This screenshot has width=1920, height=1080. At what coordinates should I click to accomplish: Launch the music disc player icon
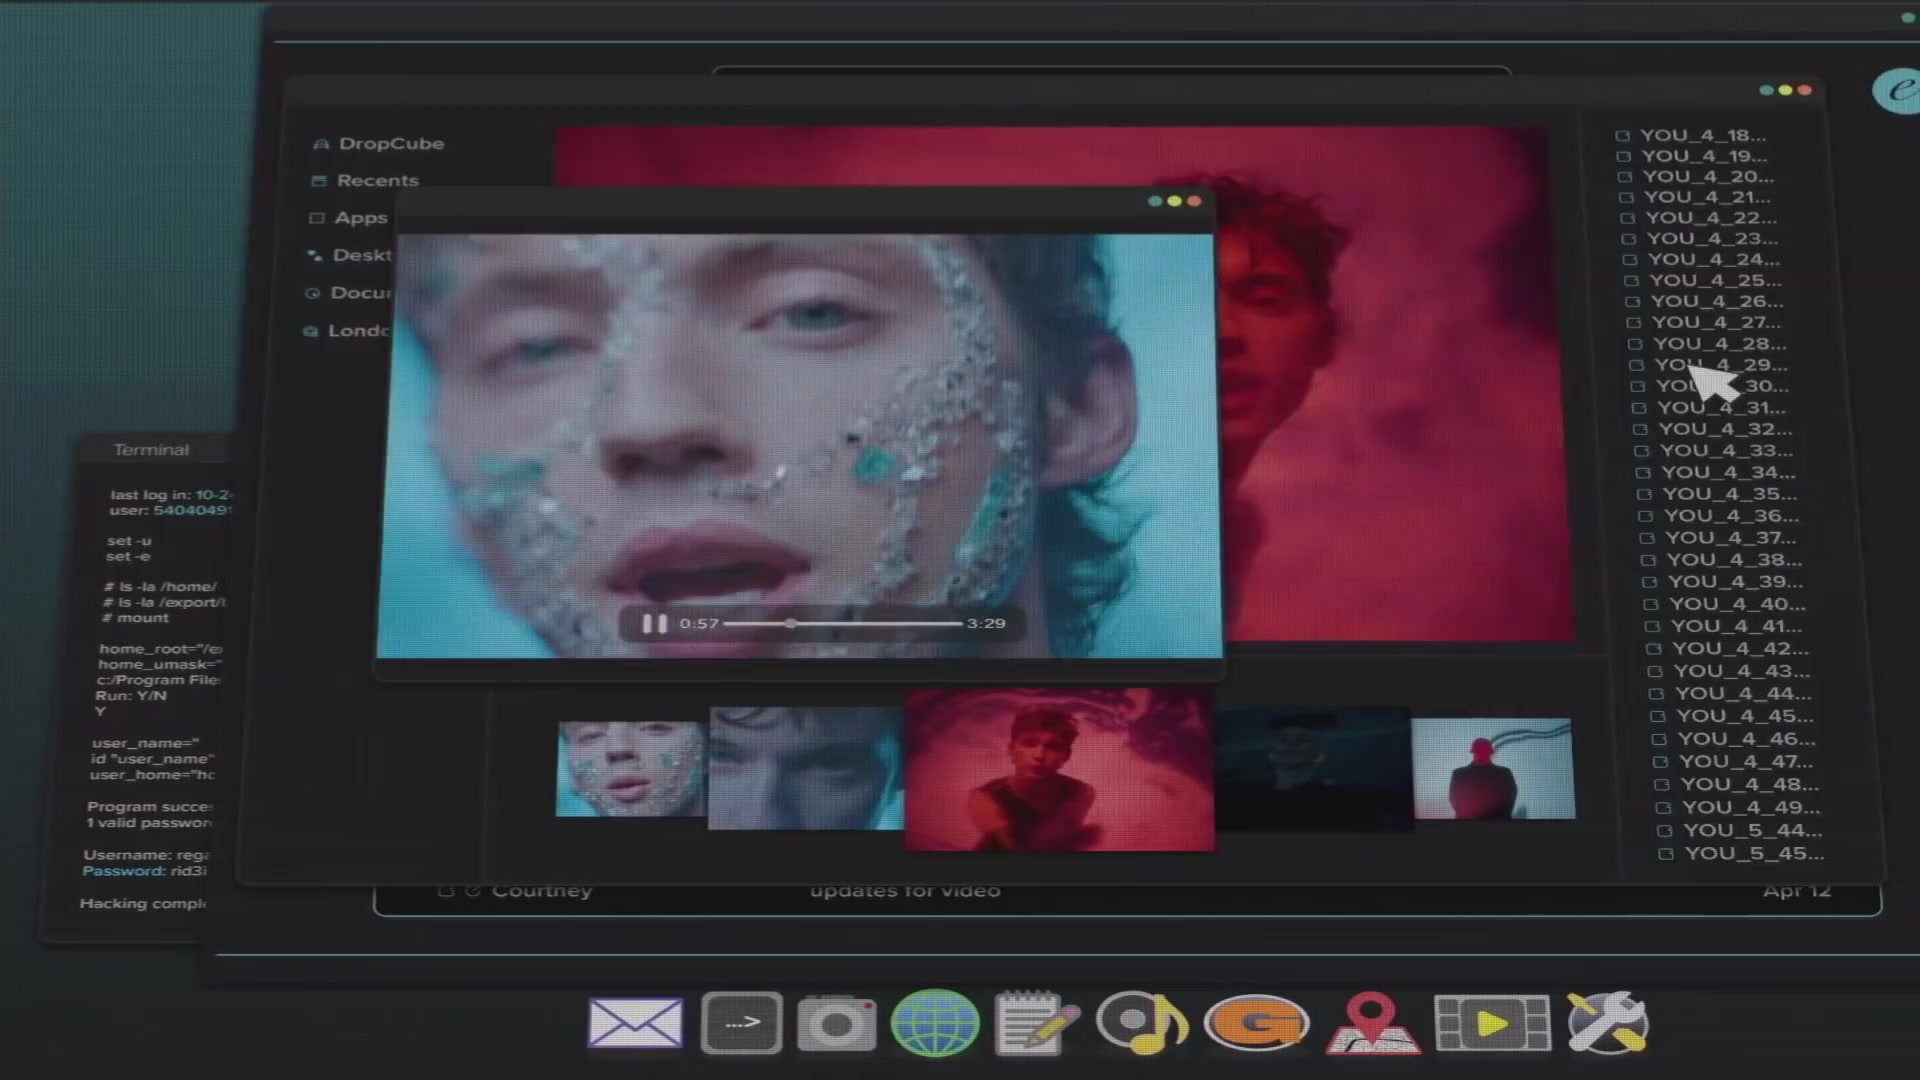coord(1142,1023)
